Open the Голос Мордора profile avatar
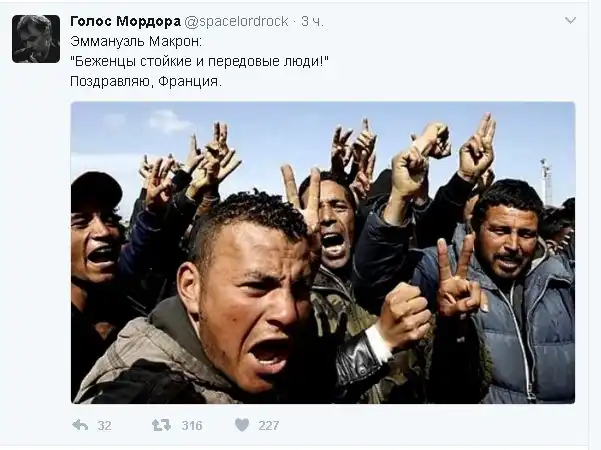The height and width of the screenshot is (450, 601). [x=36, y=39]
